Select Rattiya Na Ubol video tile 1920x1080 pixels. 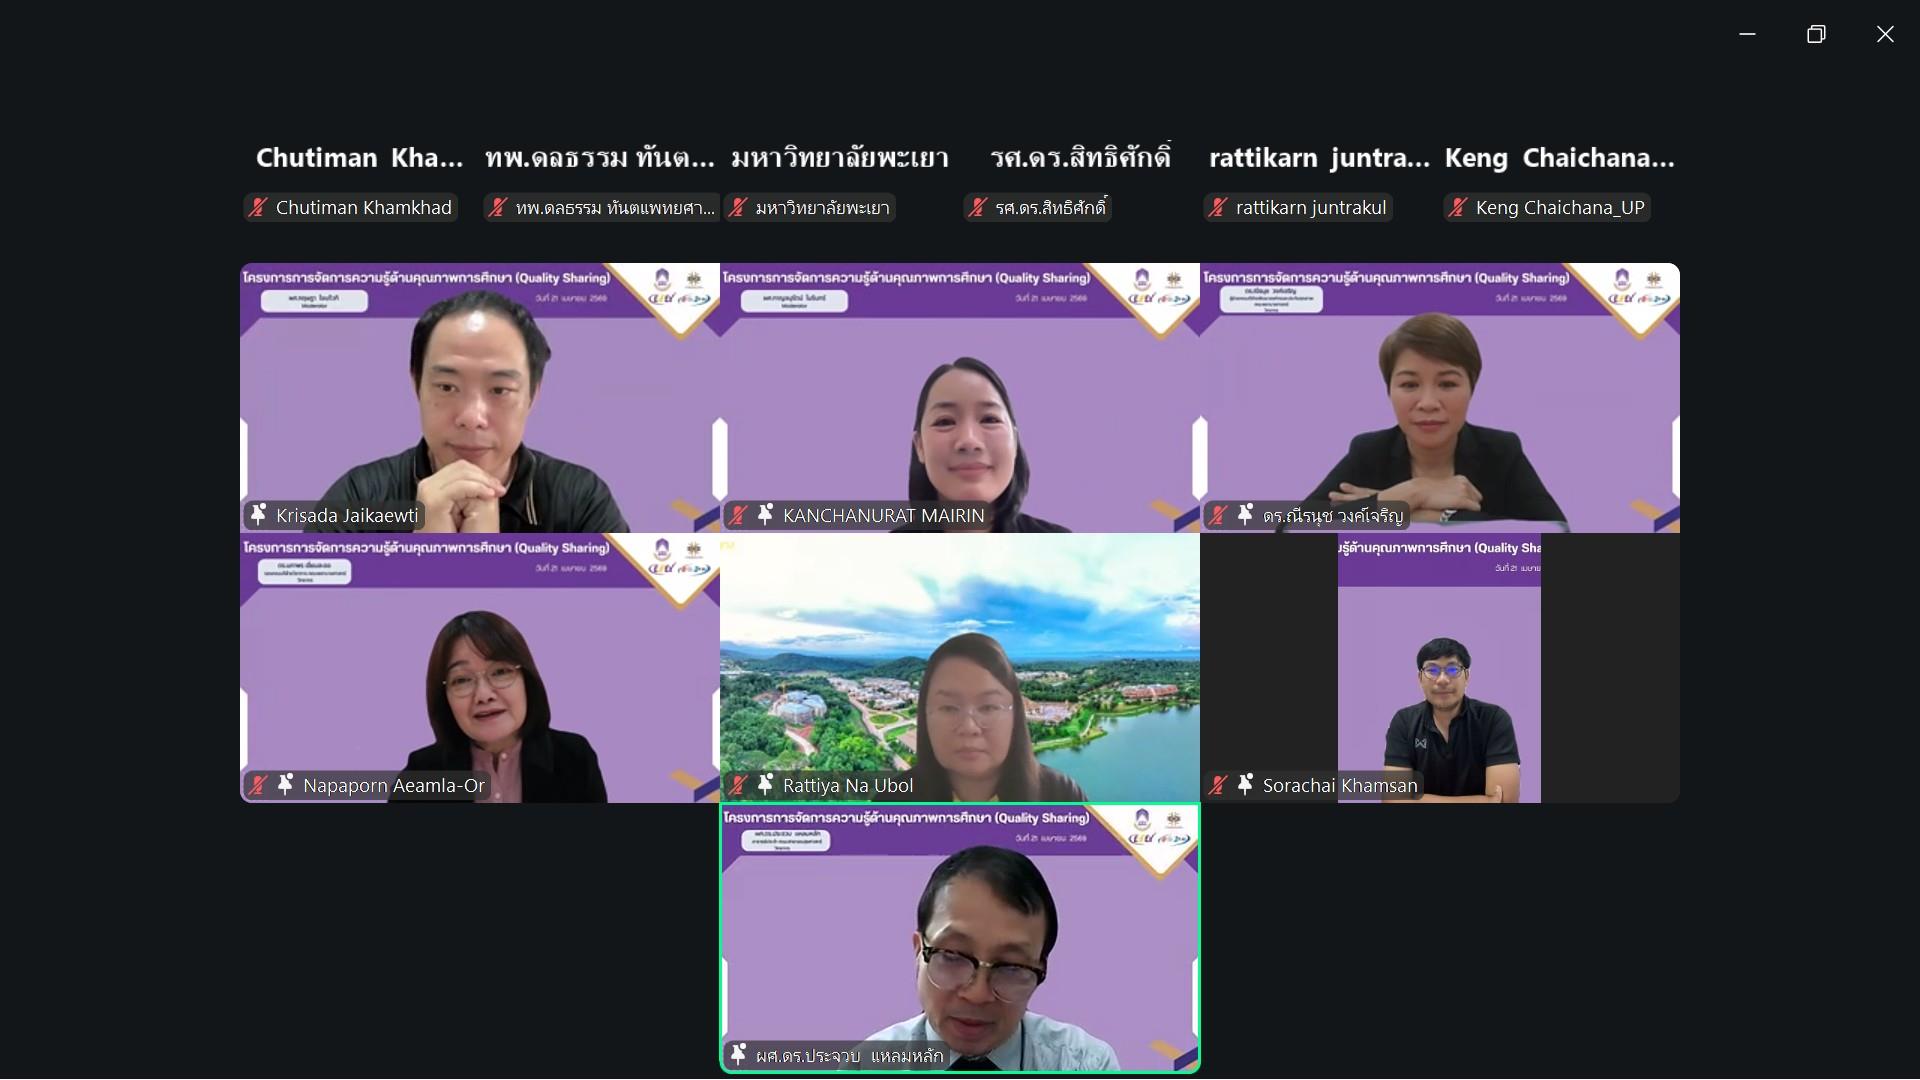960,668
